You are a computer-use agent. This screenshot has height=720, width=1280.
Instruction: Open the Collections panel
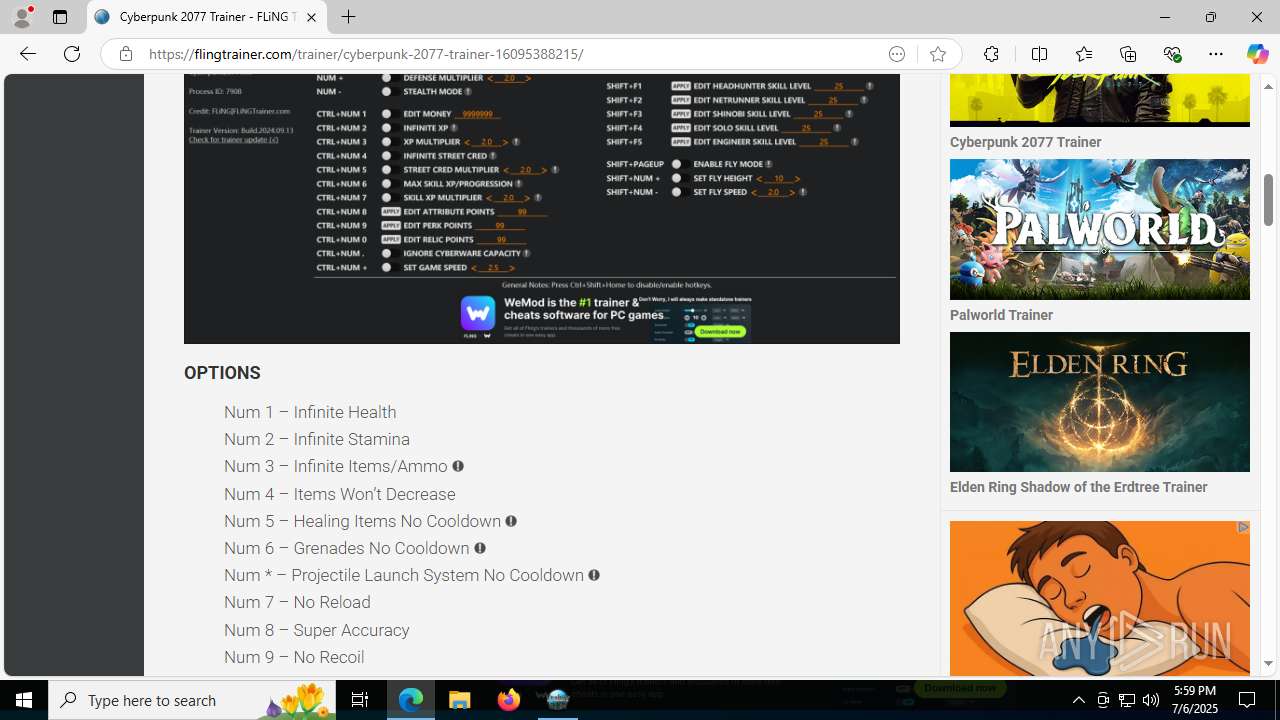click(1127, 54)
